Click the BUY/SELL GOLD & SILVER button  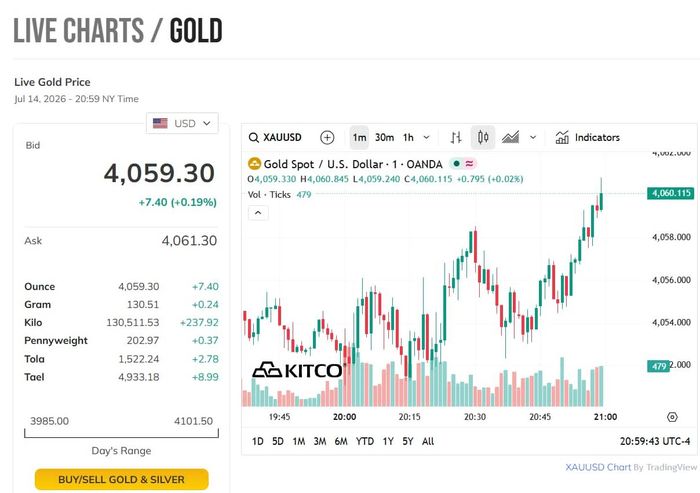pyautogui.click(x=121, y=479)
